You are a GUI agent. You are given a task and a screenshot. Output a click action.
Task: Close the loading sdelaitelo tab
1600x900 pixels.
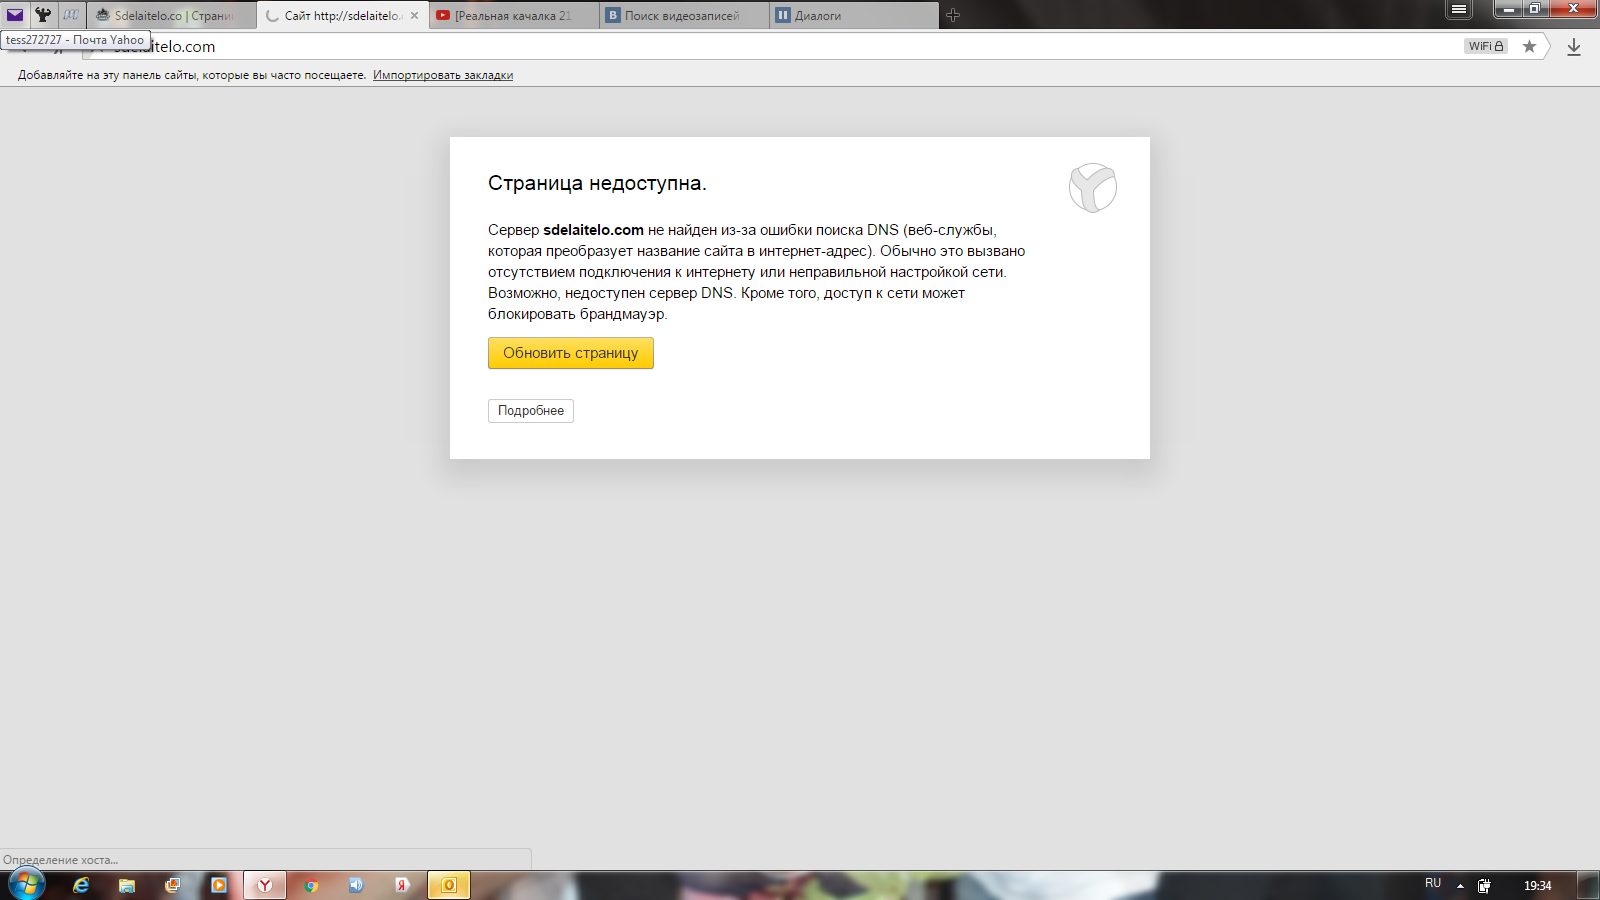[414, 16]
